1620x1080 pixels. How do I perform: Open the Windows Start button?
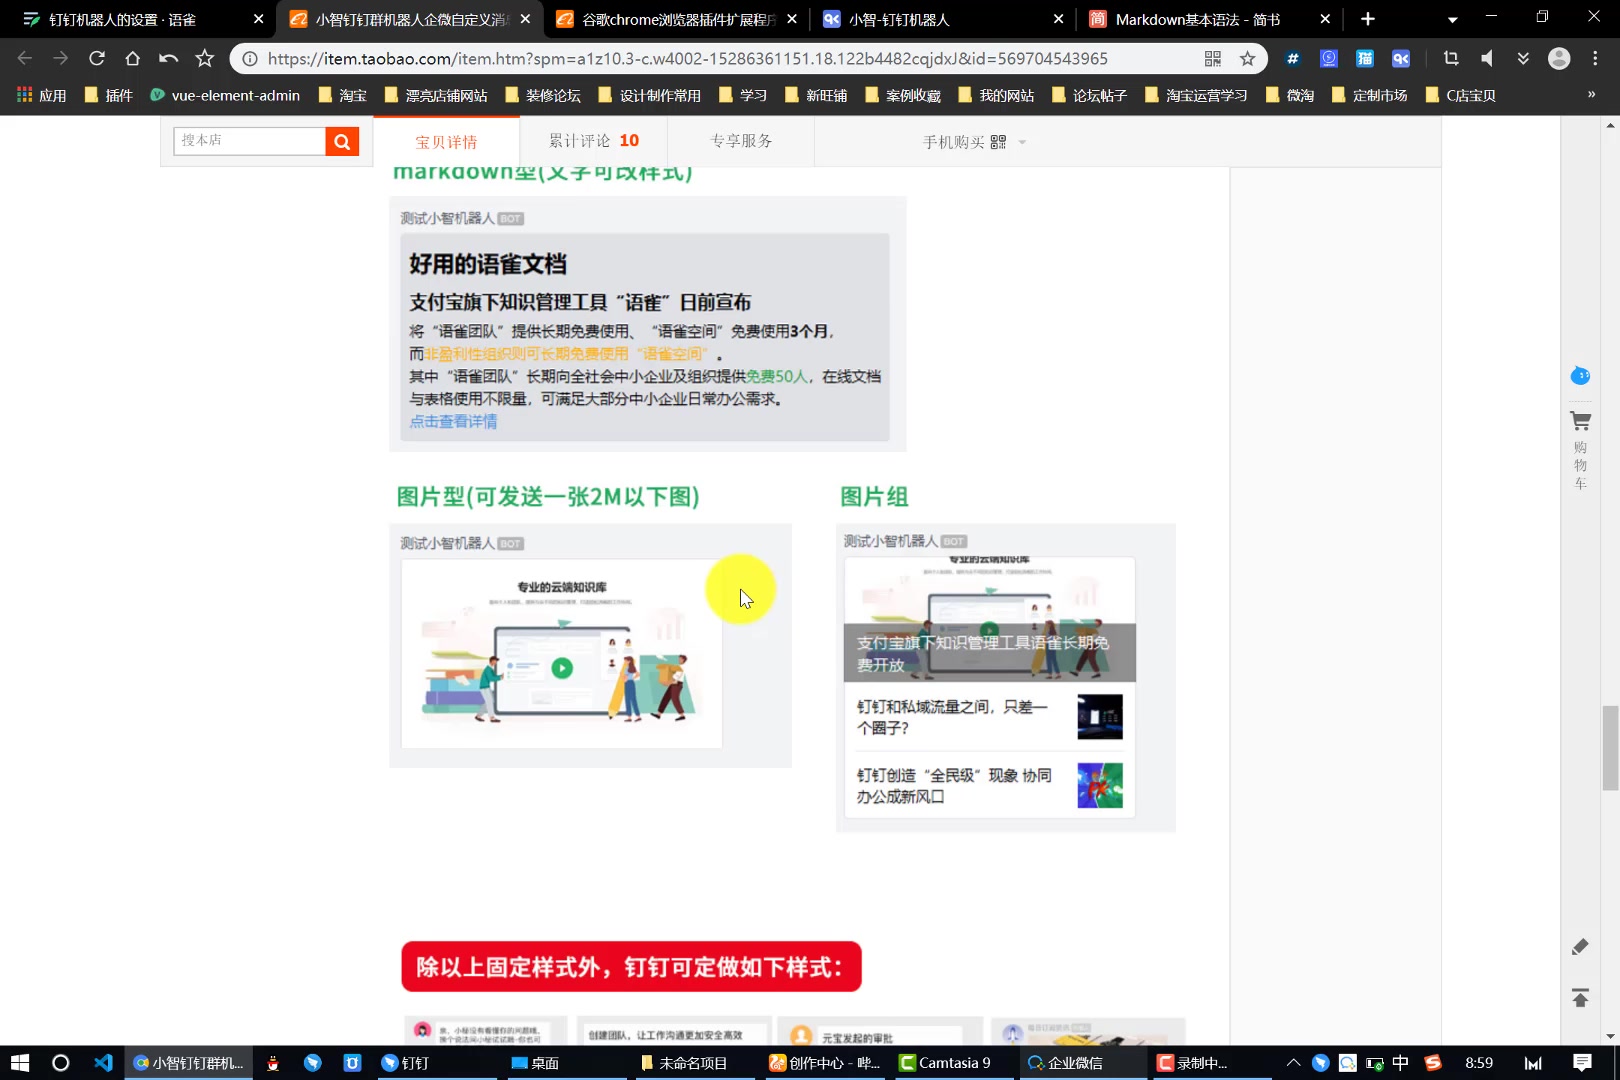point(20,1063)
